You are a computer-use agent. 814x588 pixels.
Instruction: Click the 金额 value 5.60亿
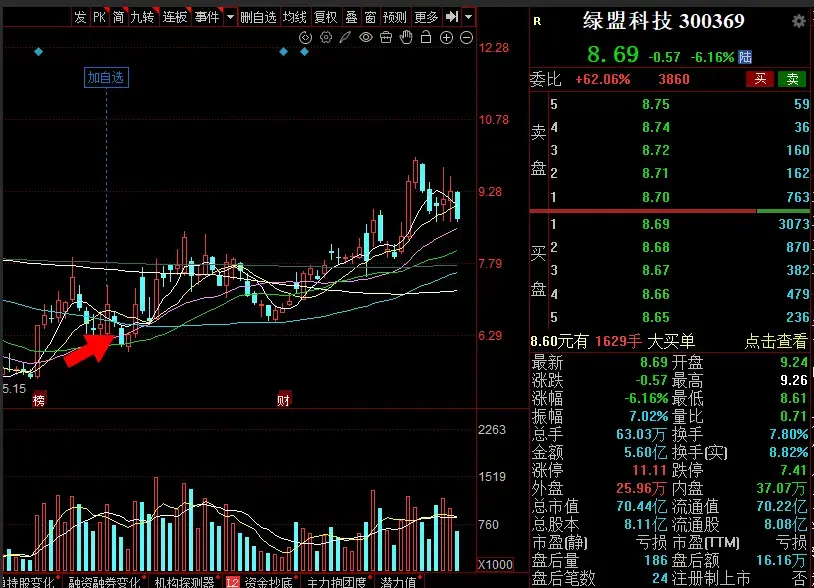(645, 453)
